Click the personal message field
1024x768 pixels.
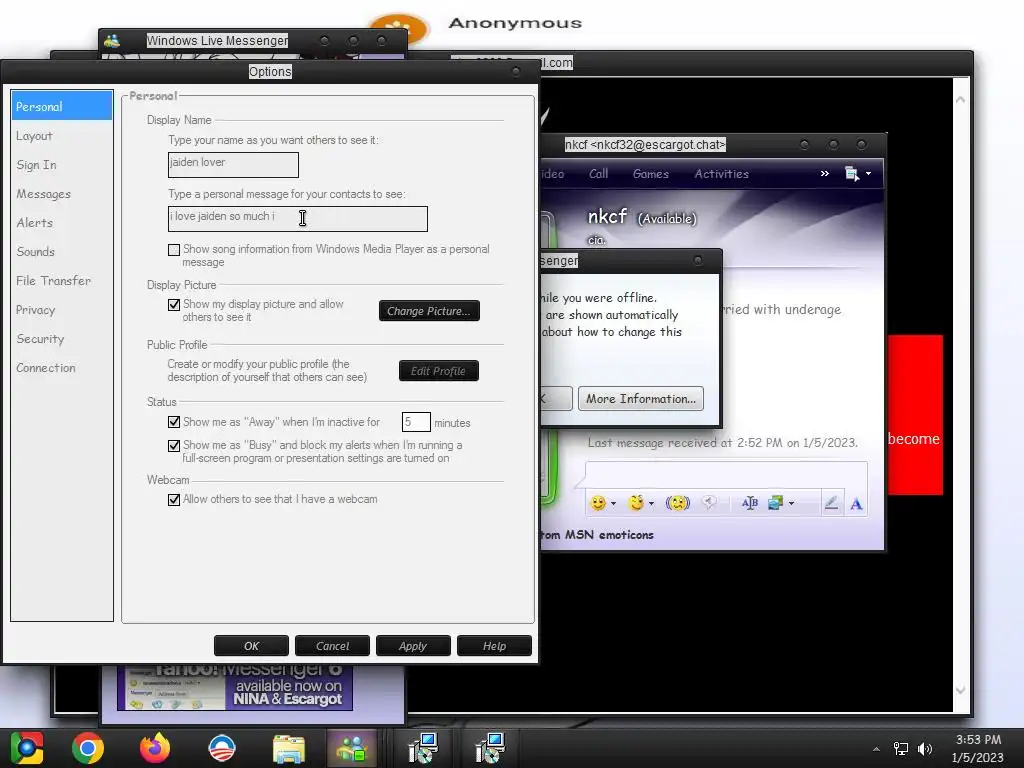(x=298, y=219)
